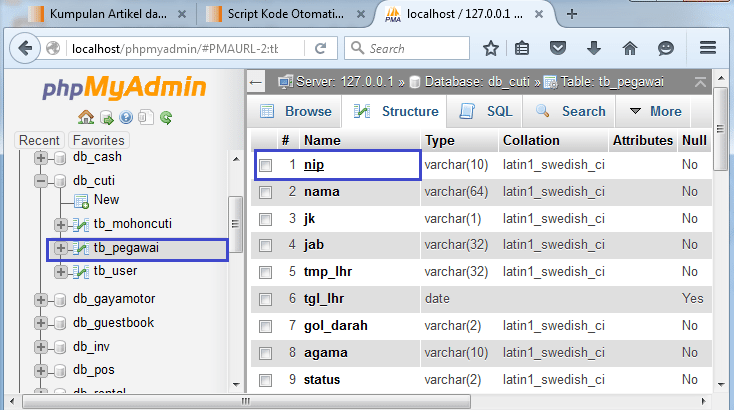Show the Favorites tables list

(x=99, y=140)
